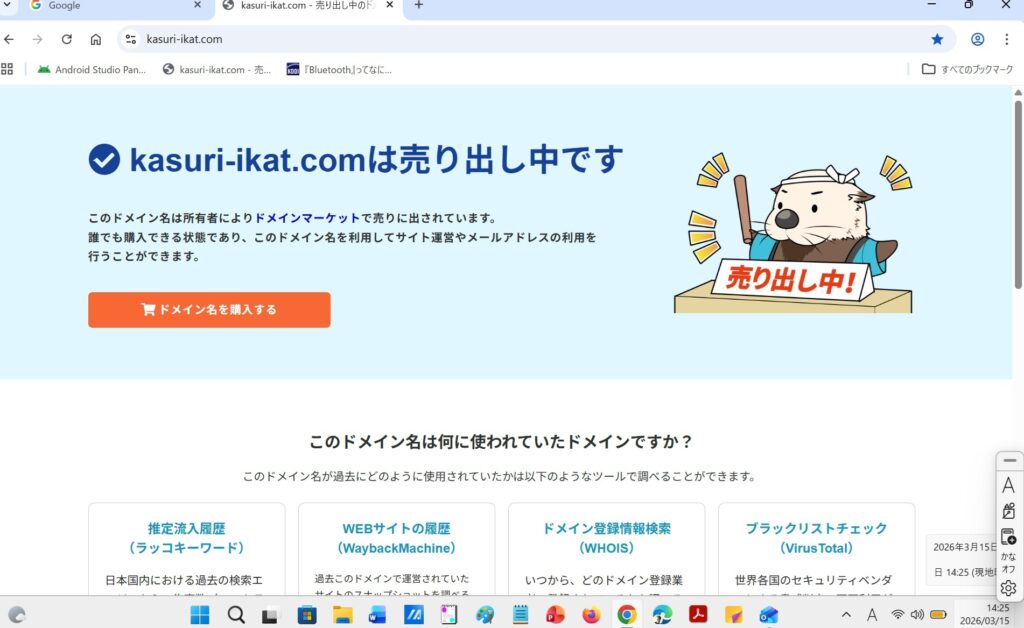Viewport: 1024px width, 628px height.
Task: Open the Windows Start menu
Action: [x=199, y=615]
